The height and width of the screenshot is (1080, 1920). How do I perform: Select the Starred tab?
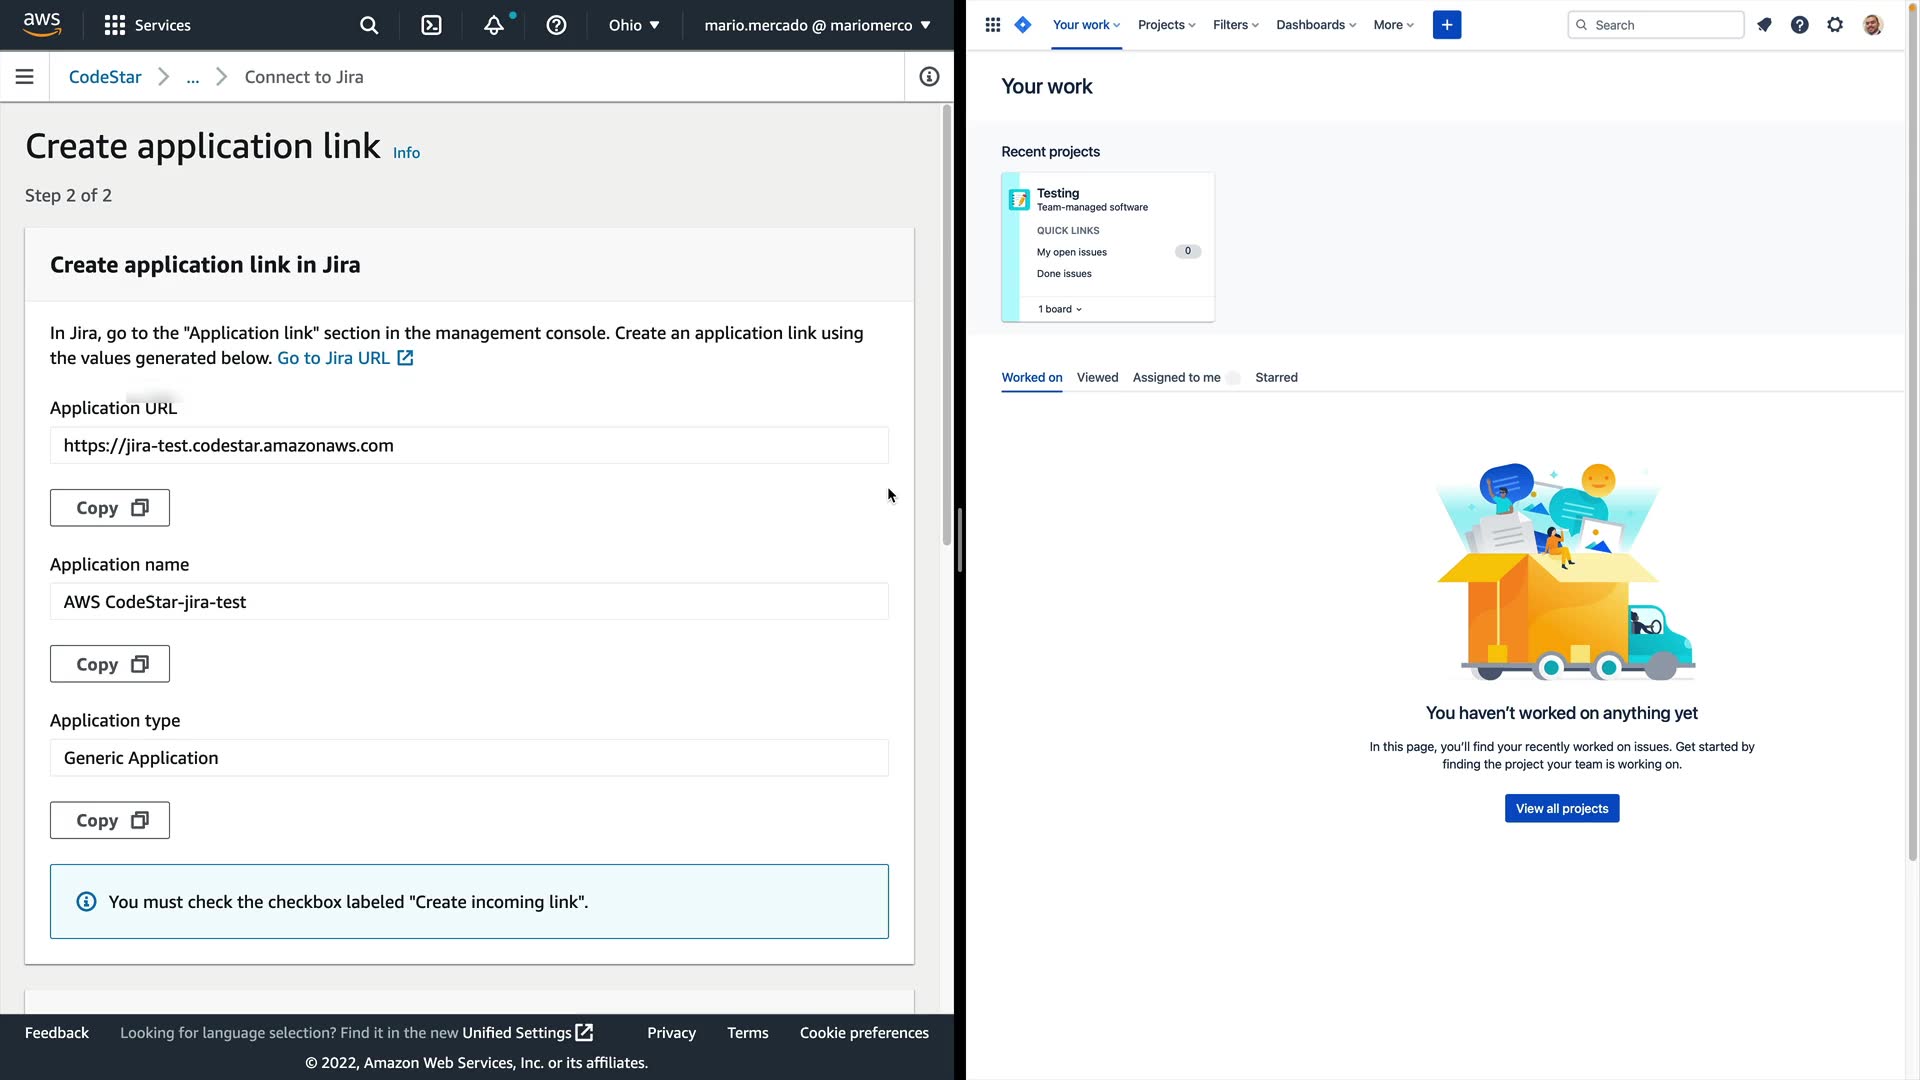[1276, 377]
